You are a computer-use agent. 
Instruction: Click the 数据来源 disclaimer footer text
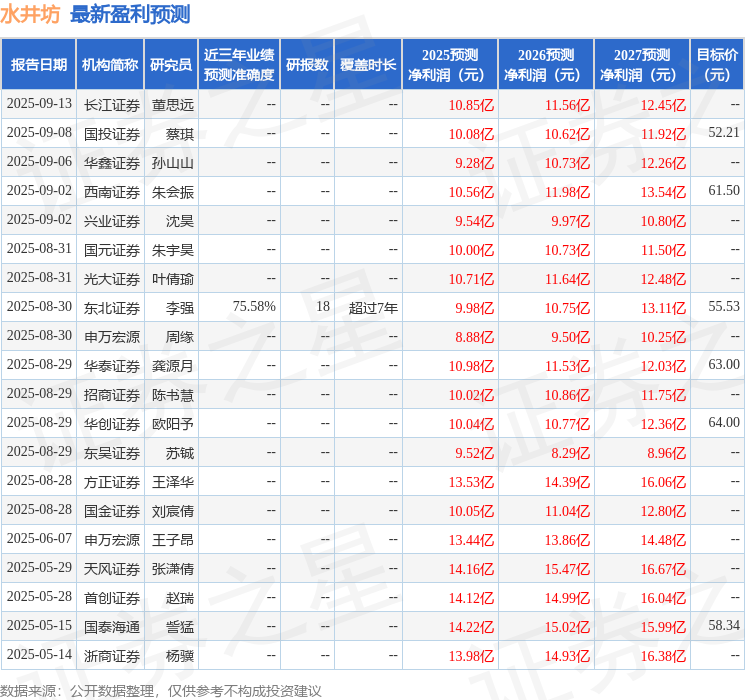pos(161,690)
